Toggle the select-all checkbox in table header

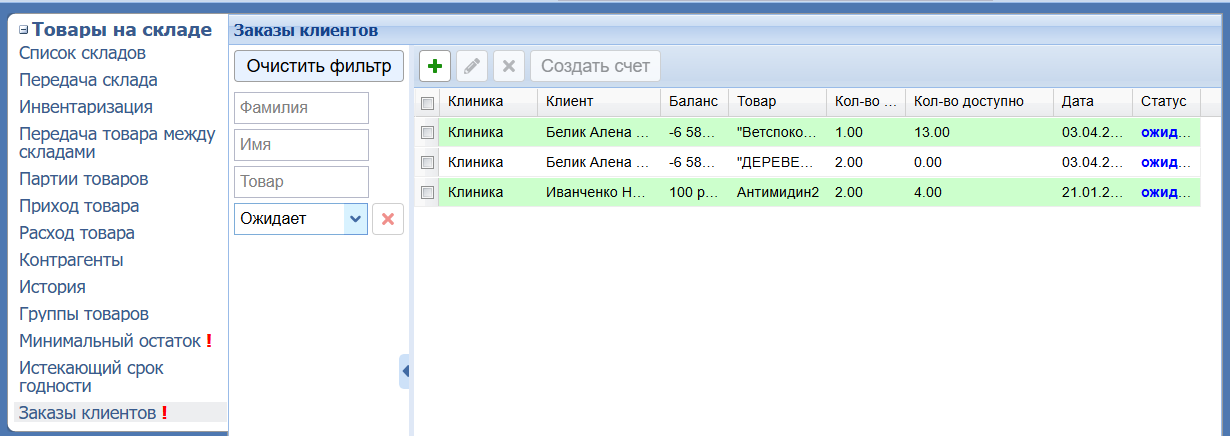point(428,102)
